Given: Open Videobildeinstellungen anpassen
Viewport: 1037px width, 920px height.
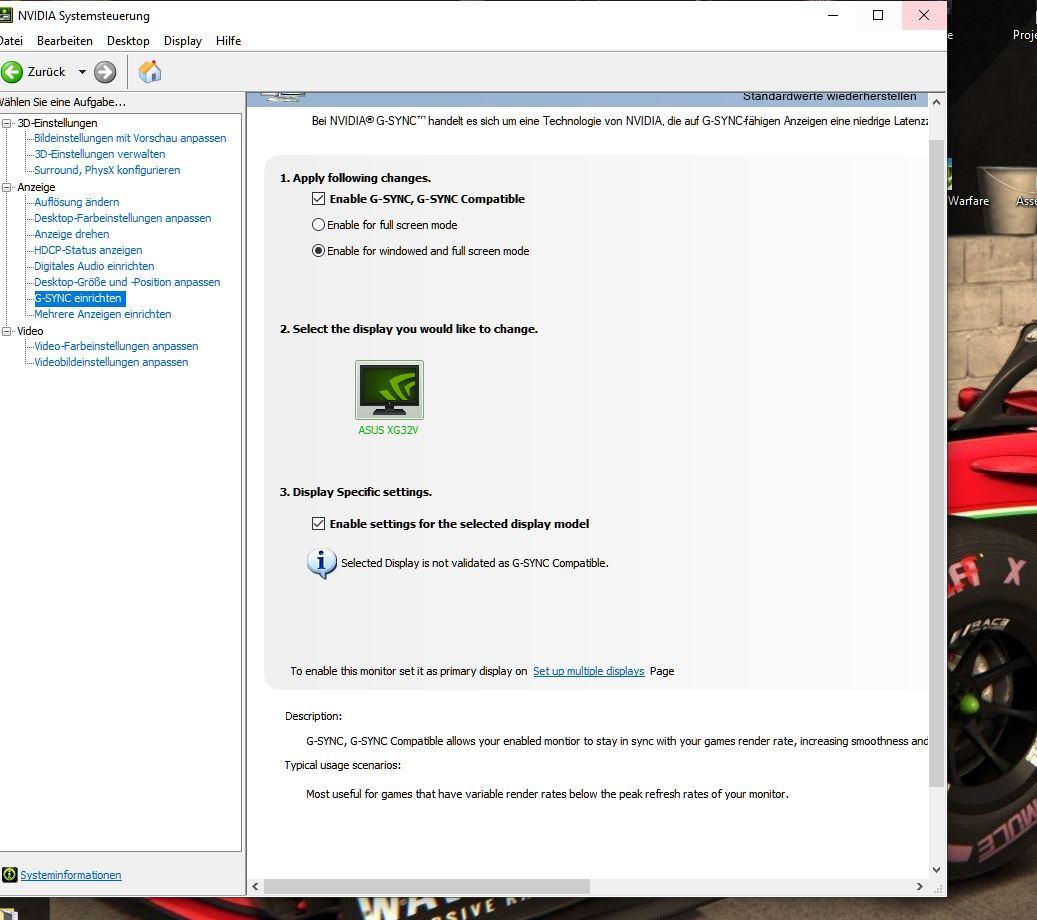Looking at the screenshot, I should pos(111,362).
